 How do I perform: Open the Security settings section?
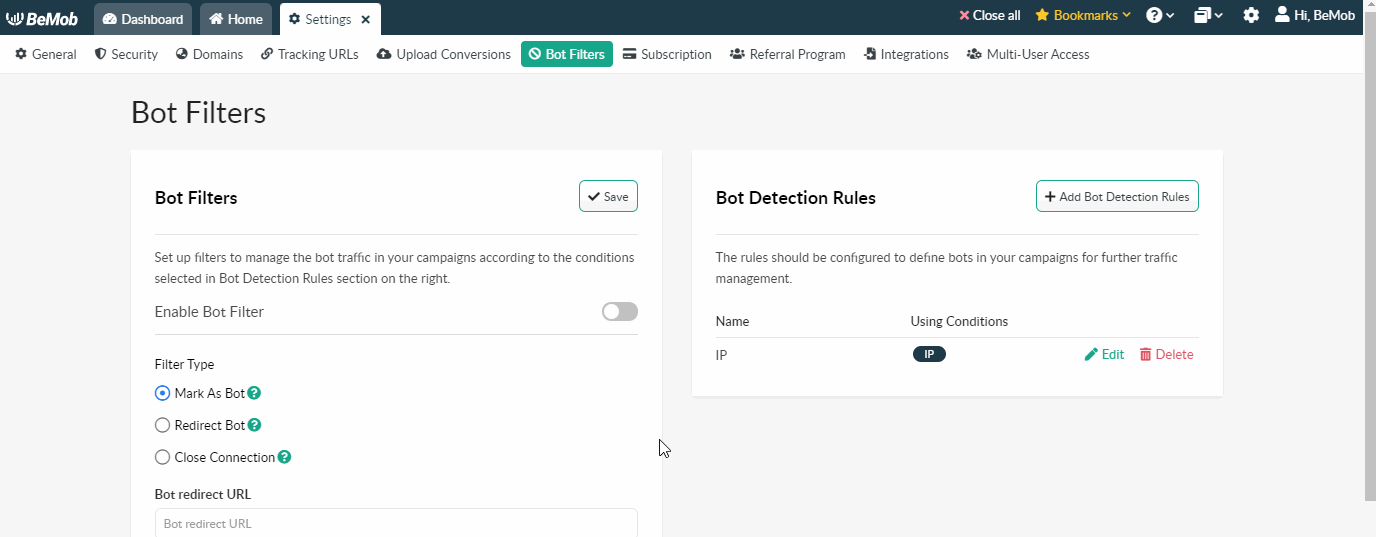pos(126,54)
